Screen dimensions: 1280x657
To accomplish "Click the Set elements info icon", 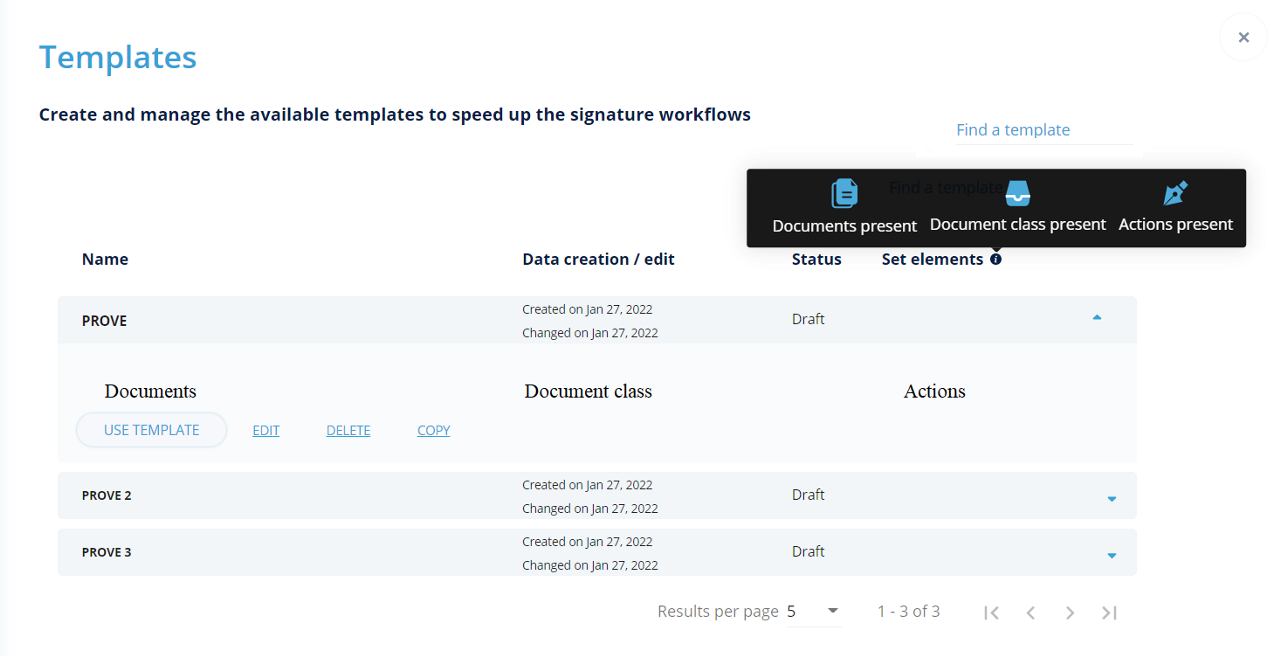I will pos(996,260).
